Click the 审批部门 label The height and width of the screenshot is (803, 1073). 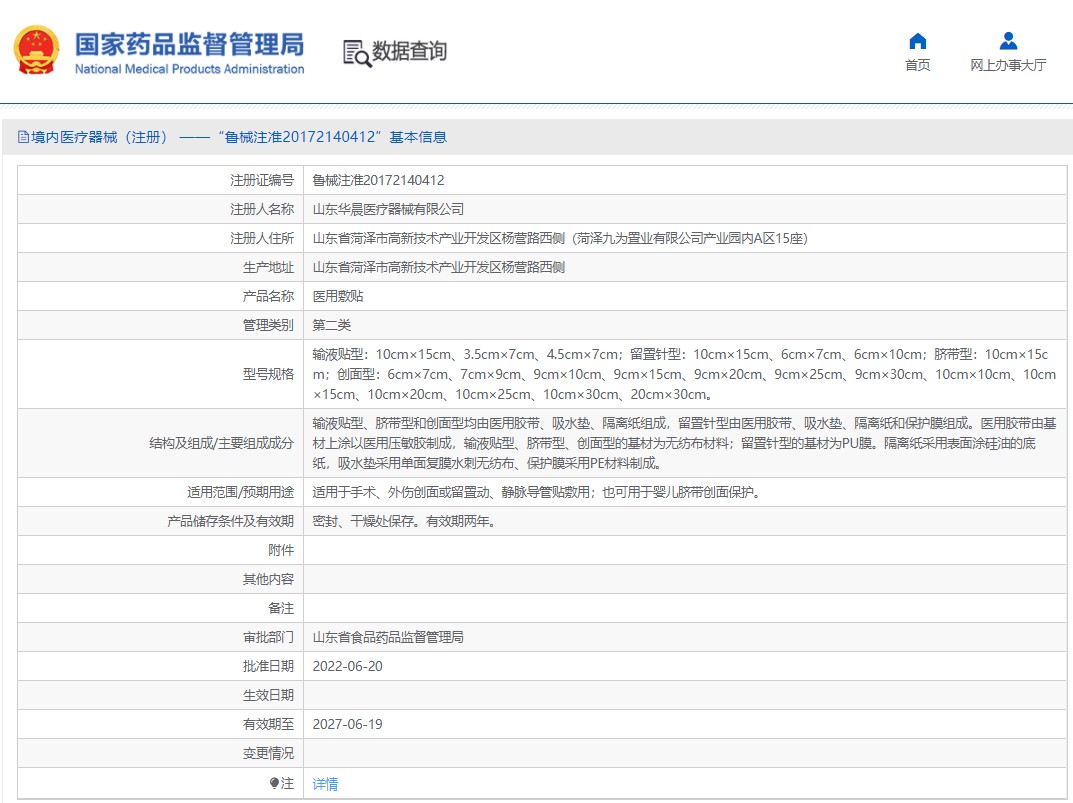[268, 637]
